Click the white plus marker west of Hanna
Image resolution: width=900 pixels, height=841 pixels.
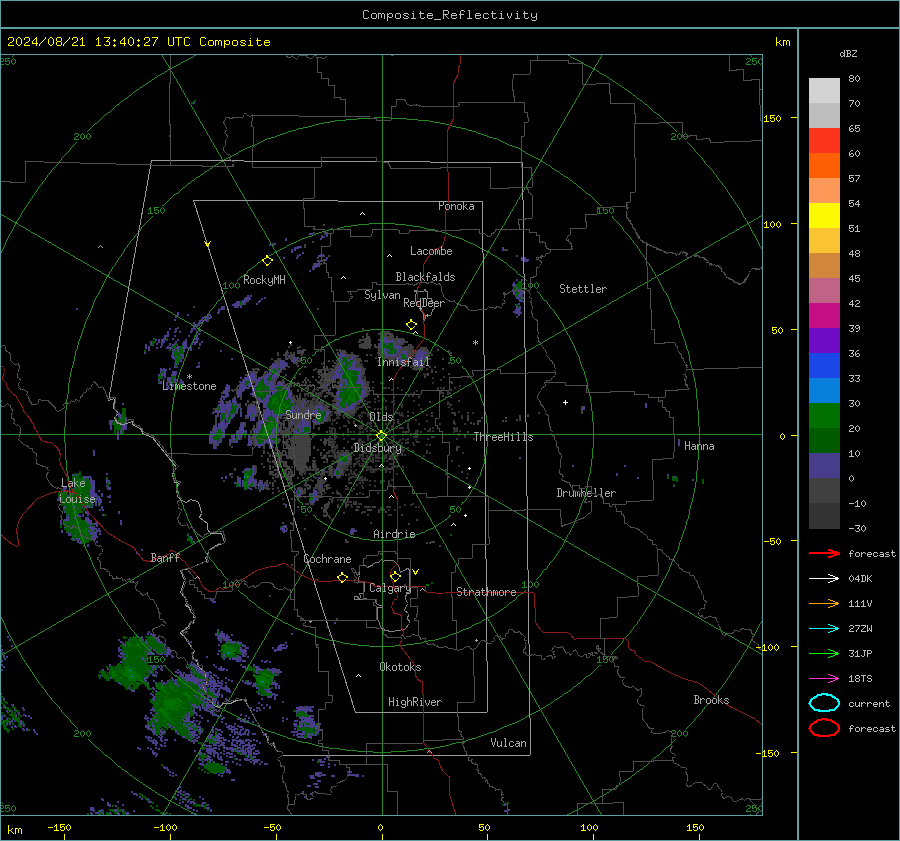pos(565,402)
